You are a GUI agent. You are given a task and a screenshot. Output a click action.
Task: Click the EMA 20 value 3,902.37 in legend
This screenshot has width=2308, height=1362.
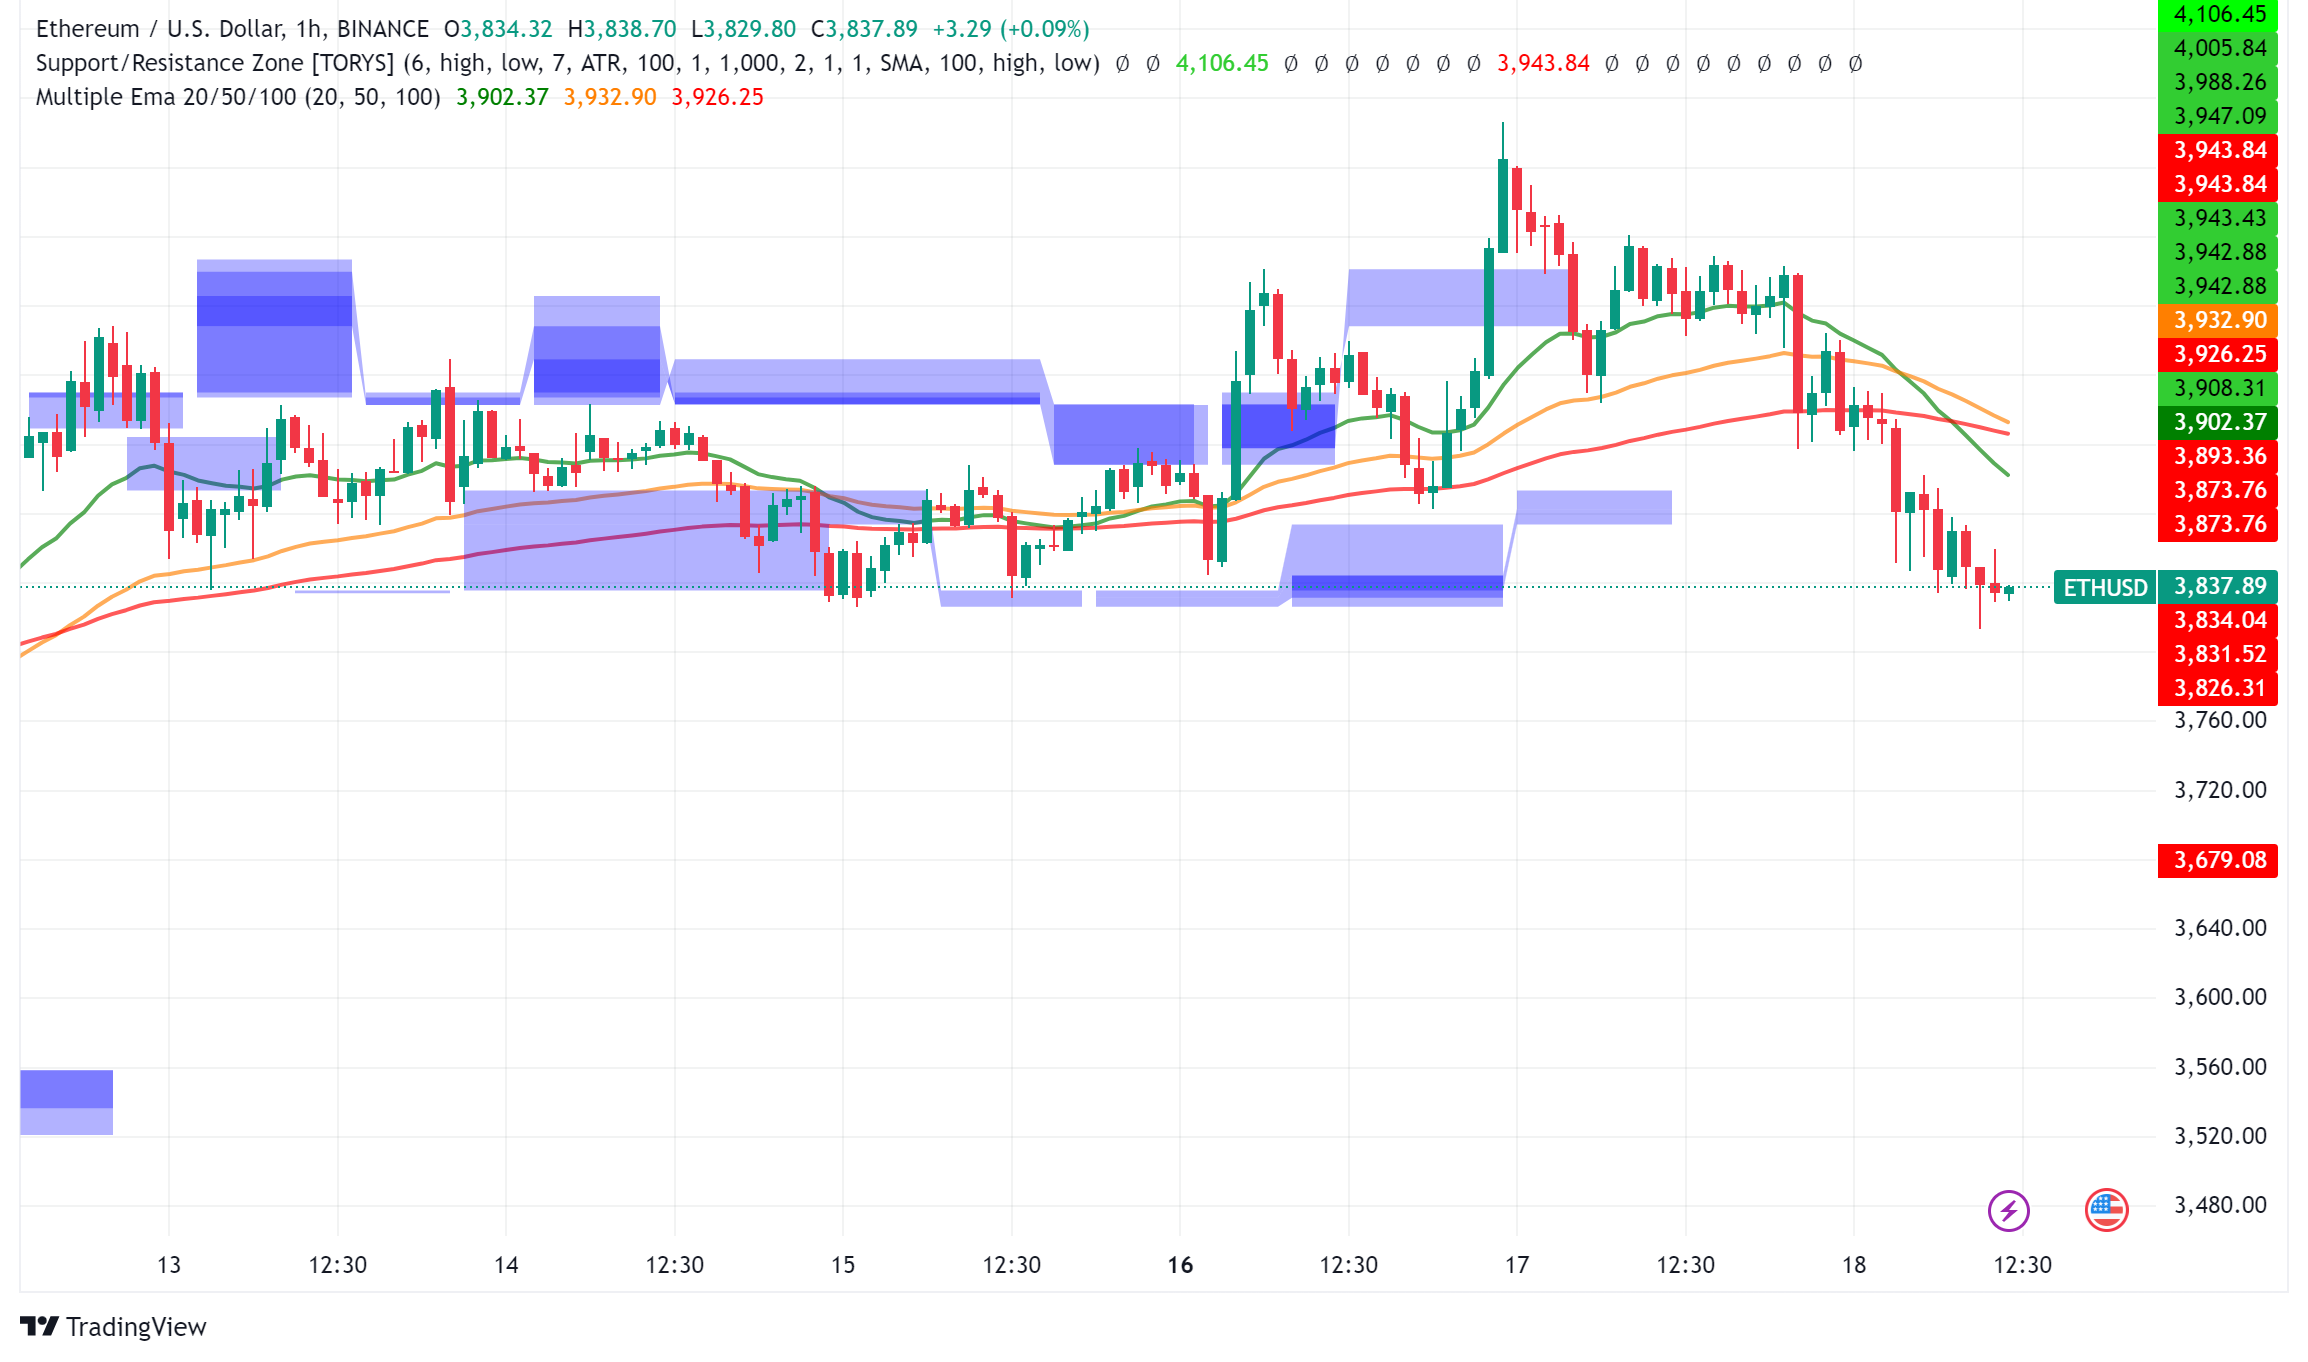[x=502, y=97]
